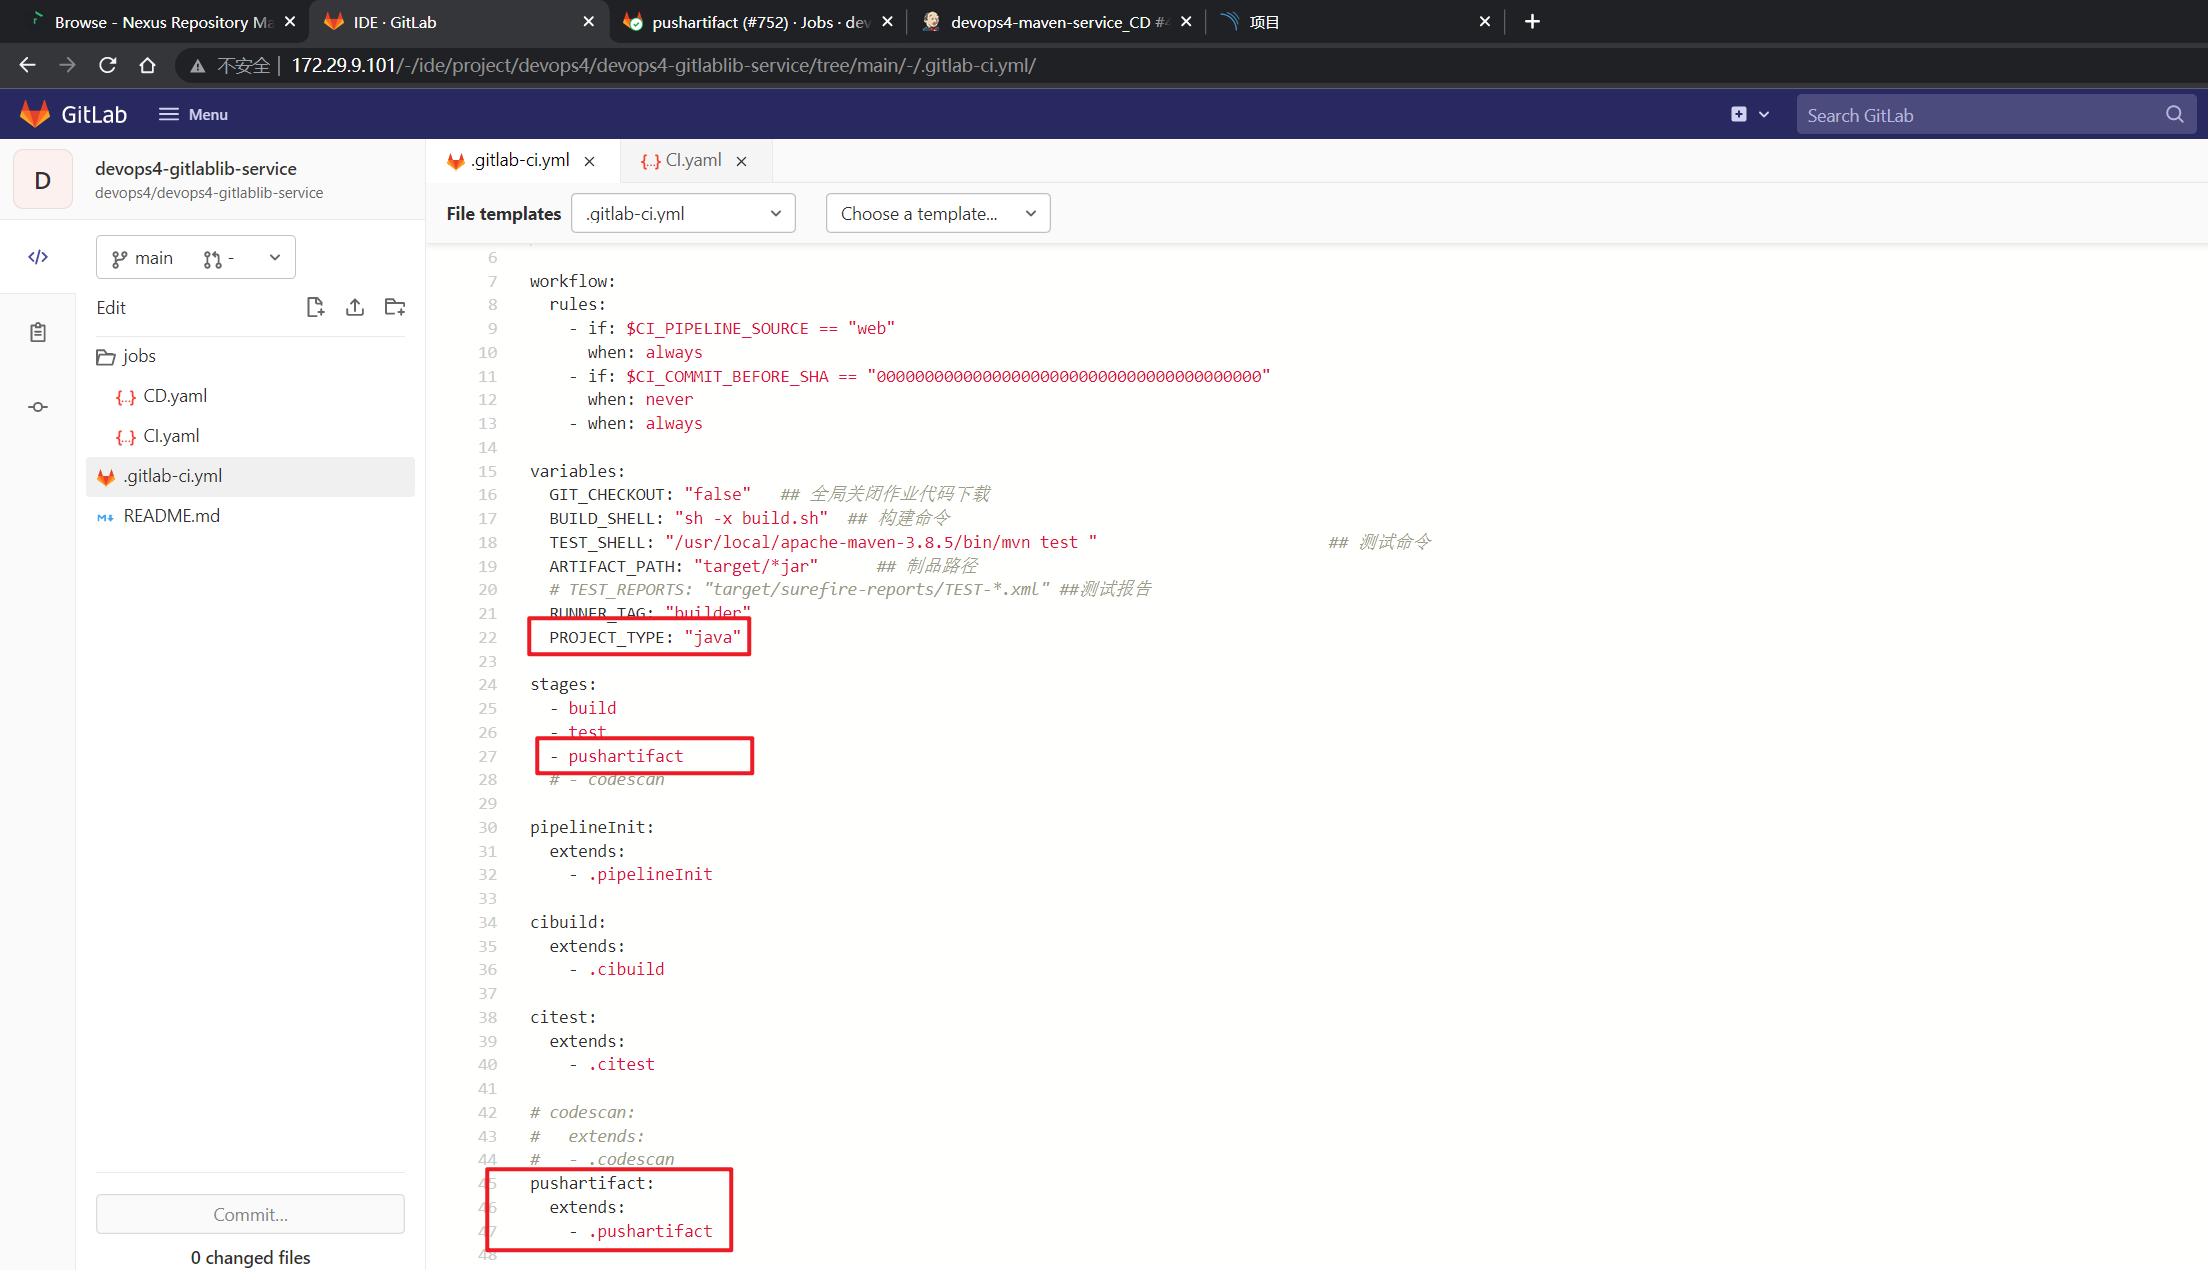Open the Review clipboard activity icon
The width and height of the screenshot is (2208, 1270).
[38, 332]
